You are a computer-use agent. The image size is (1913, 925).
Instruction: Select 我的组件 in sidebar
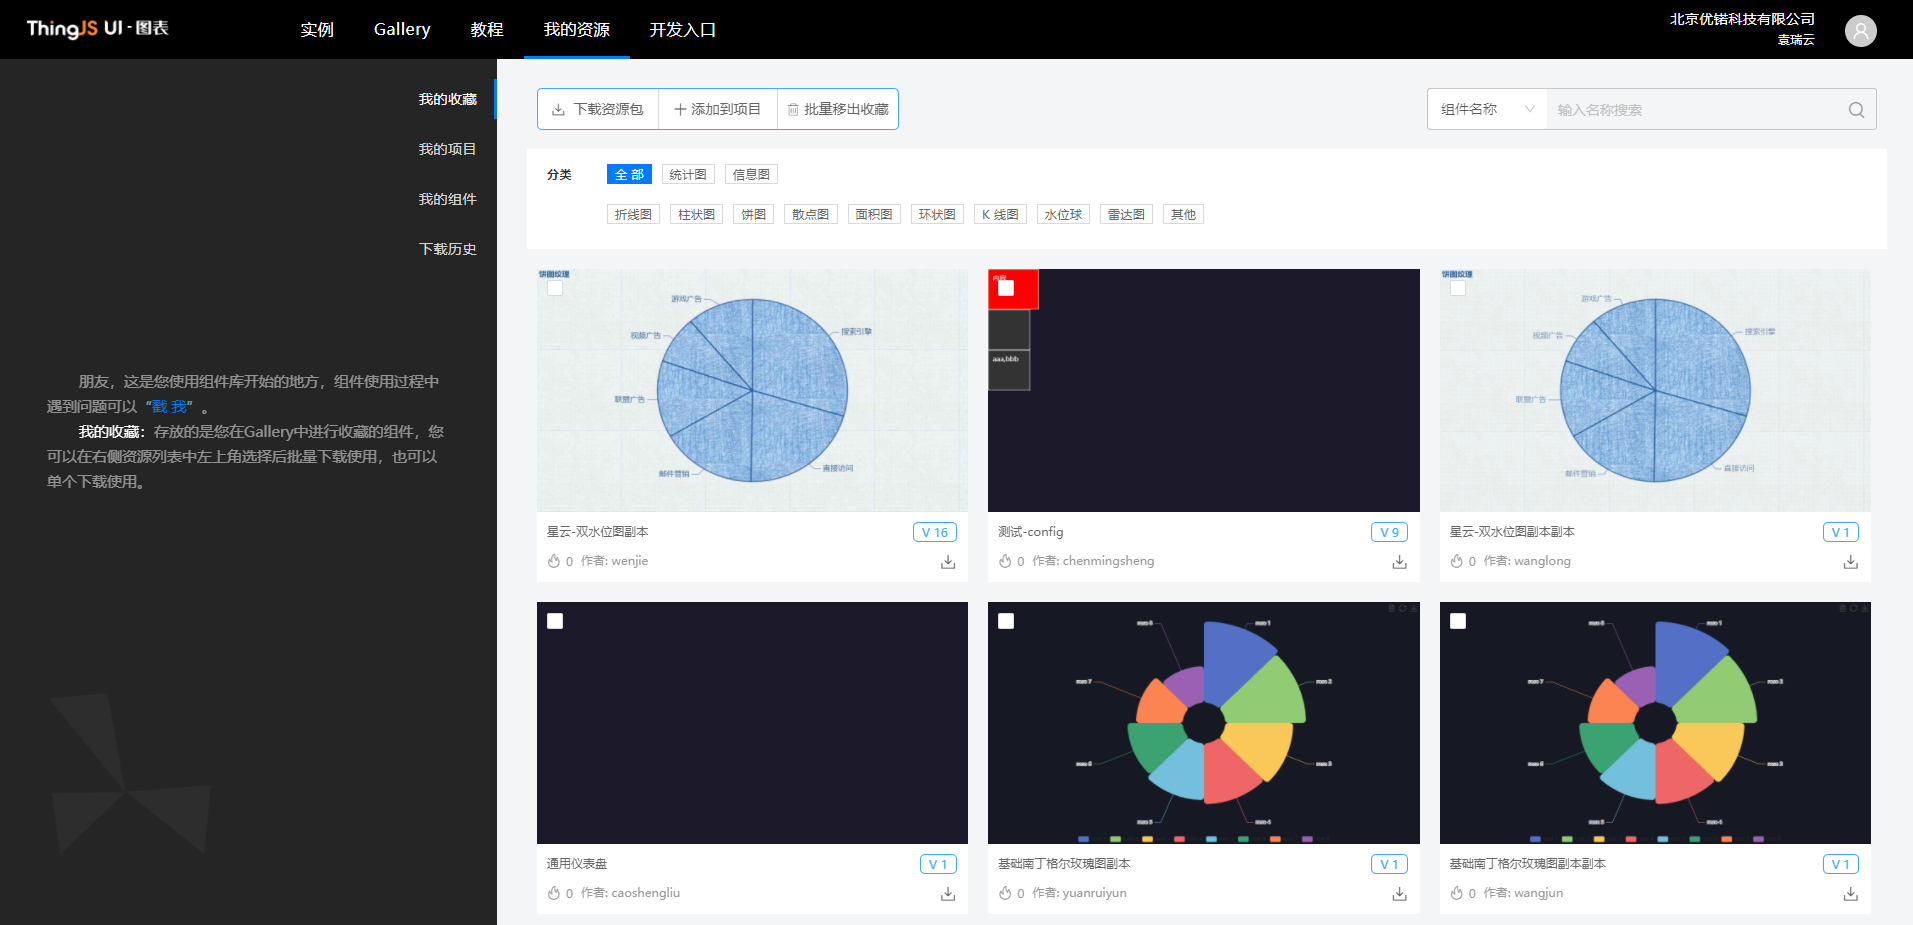coord(447,199)
